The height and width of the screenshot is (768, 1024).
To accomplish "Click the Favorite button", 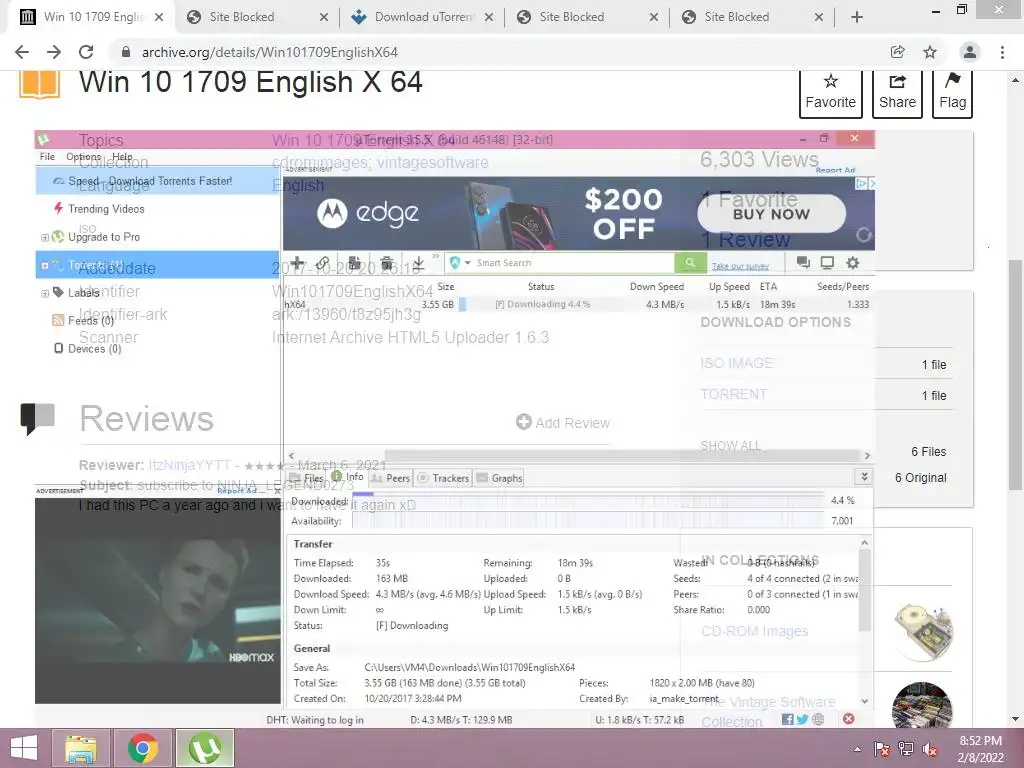I will [831, 93].
